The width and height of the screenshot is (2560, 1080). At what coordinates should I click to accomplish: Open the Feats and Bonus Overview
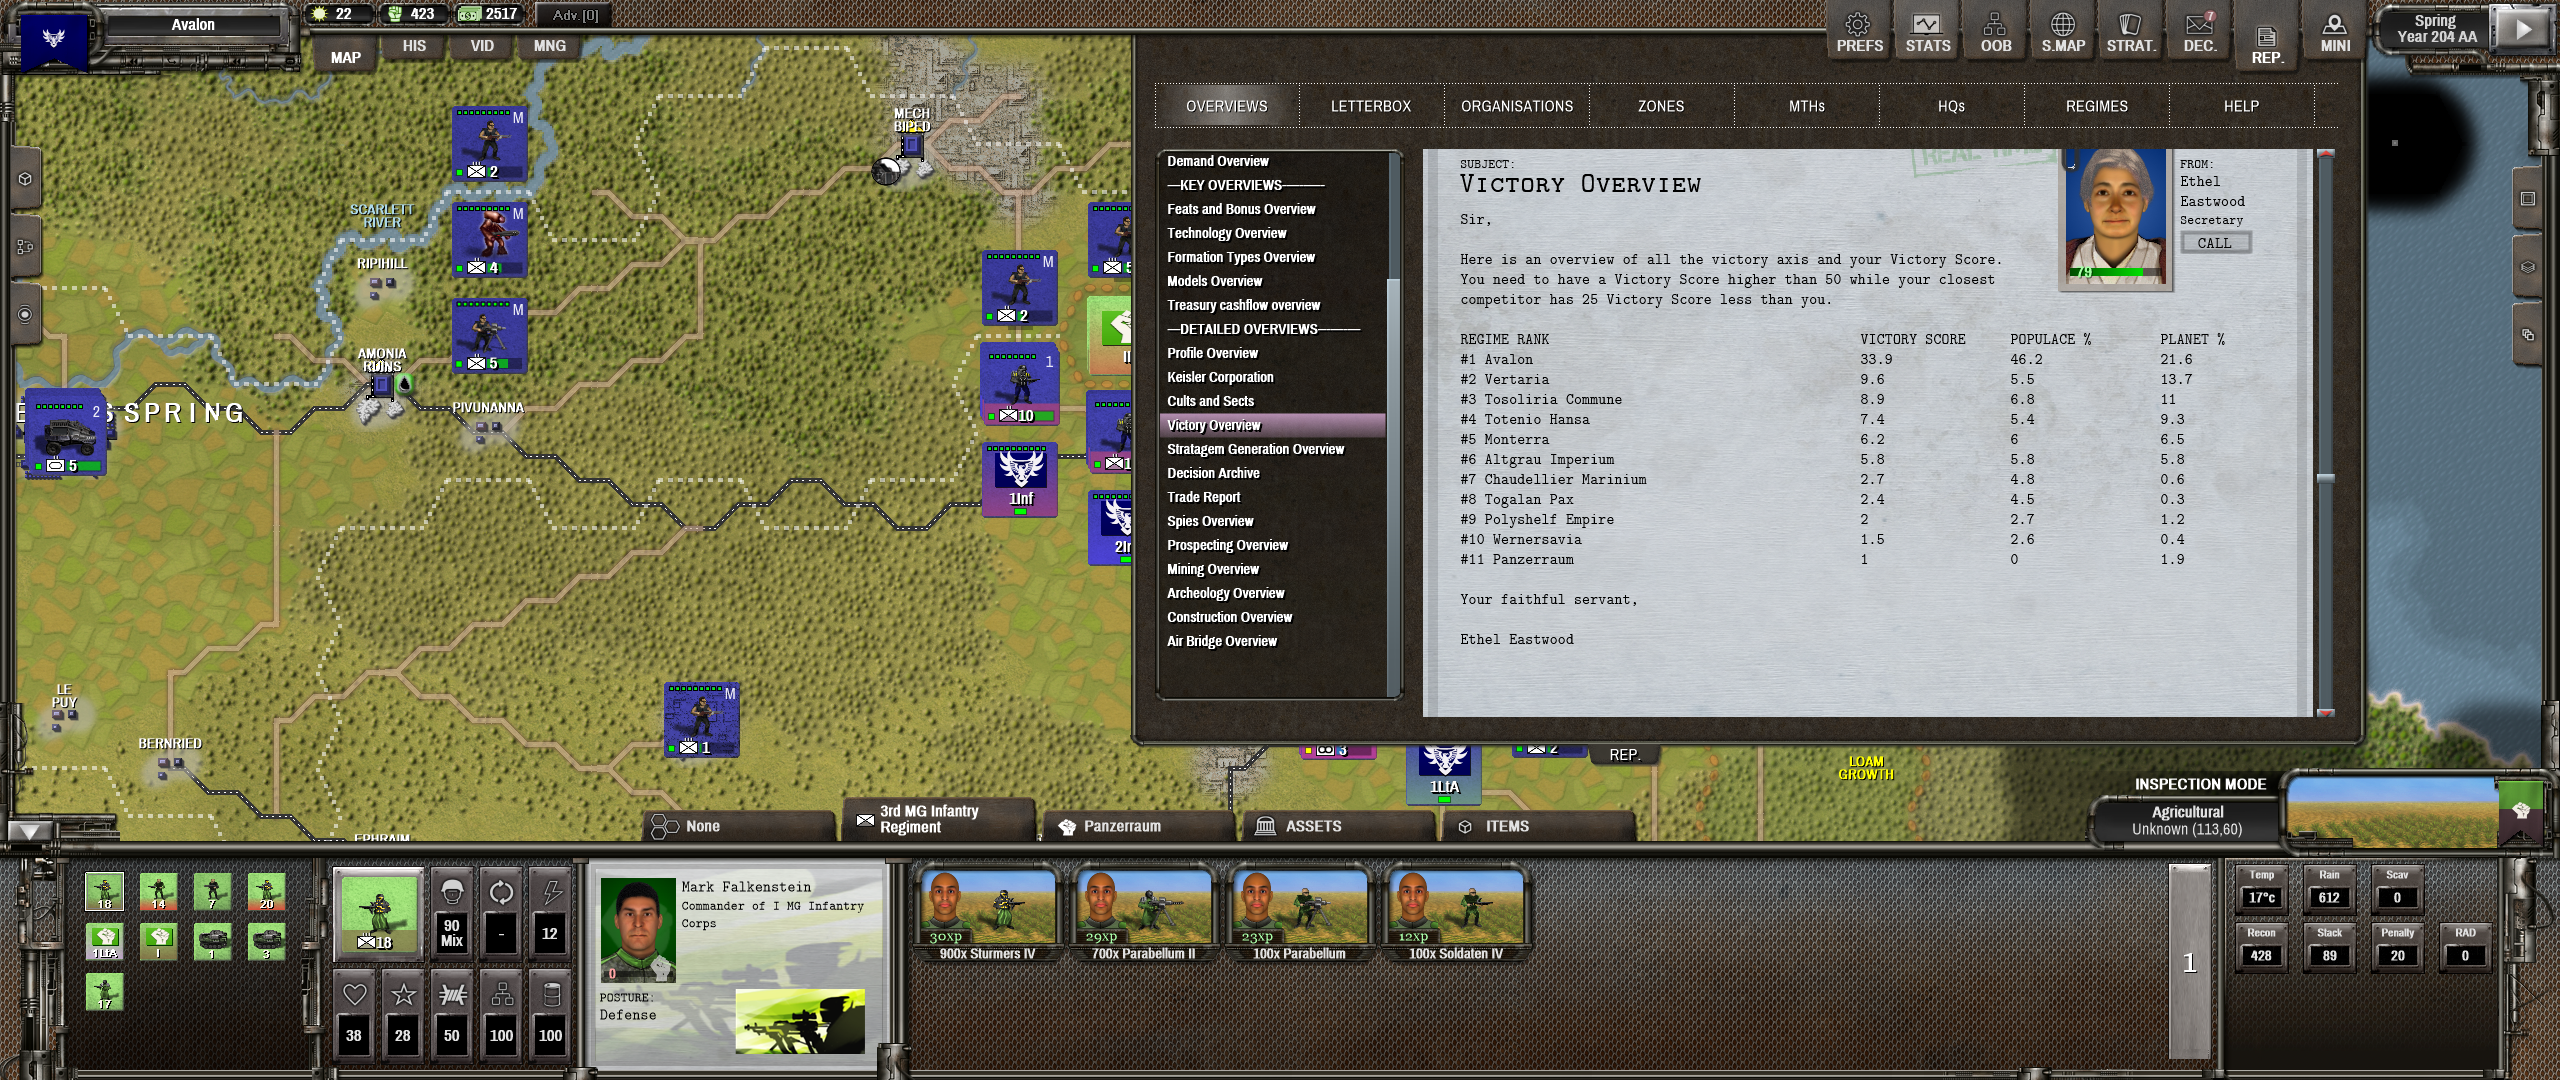(x=1242, y=209)
